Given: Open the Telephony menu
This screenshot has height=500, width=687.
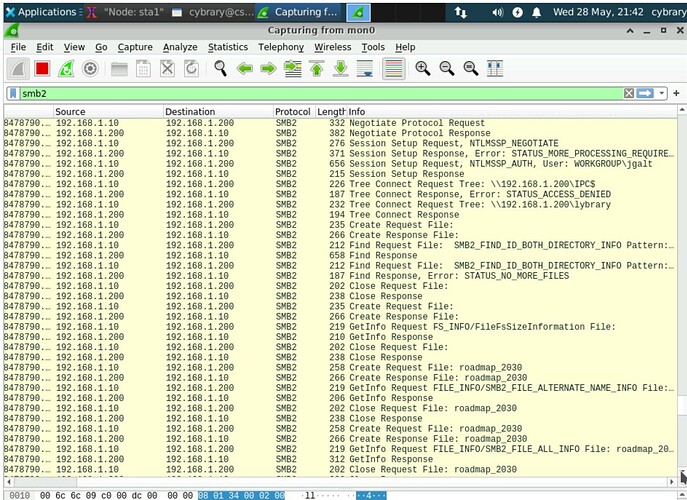Looking at the screenshot, I should (x=280, y=47).
